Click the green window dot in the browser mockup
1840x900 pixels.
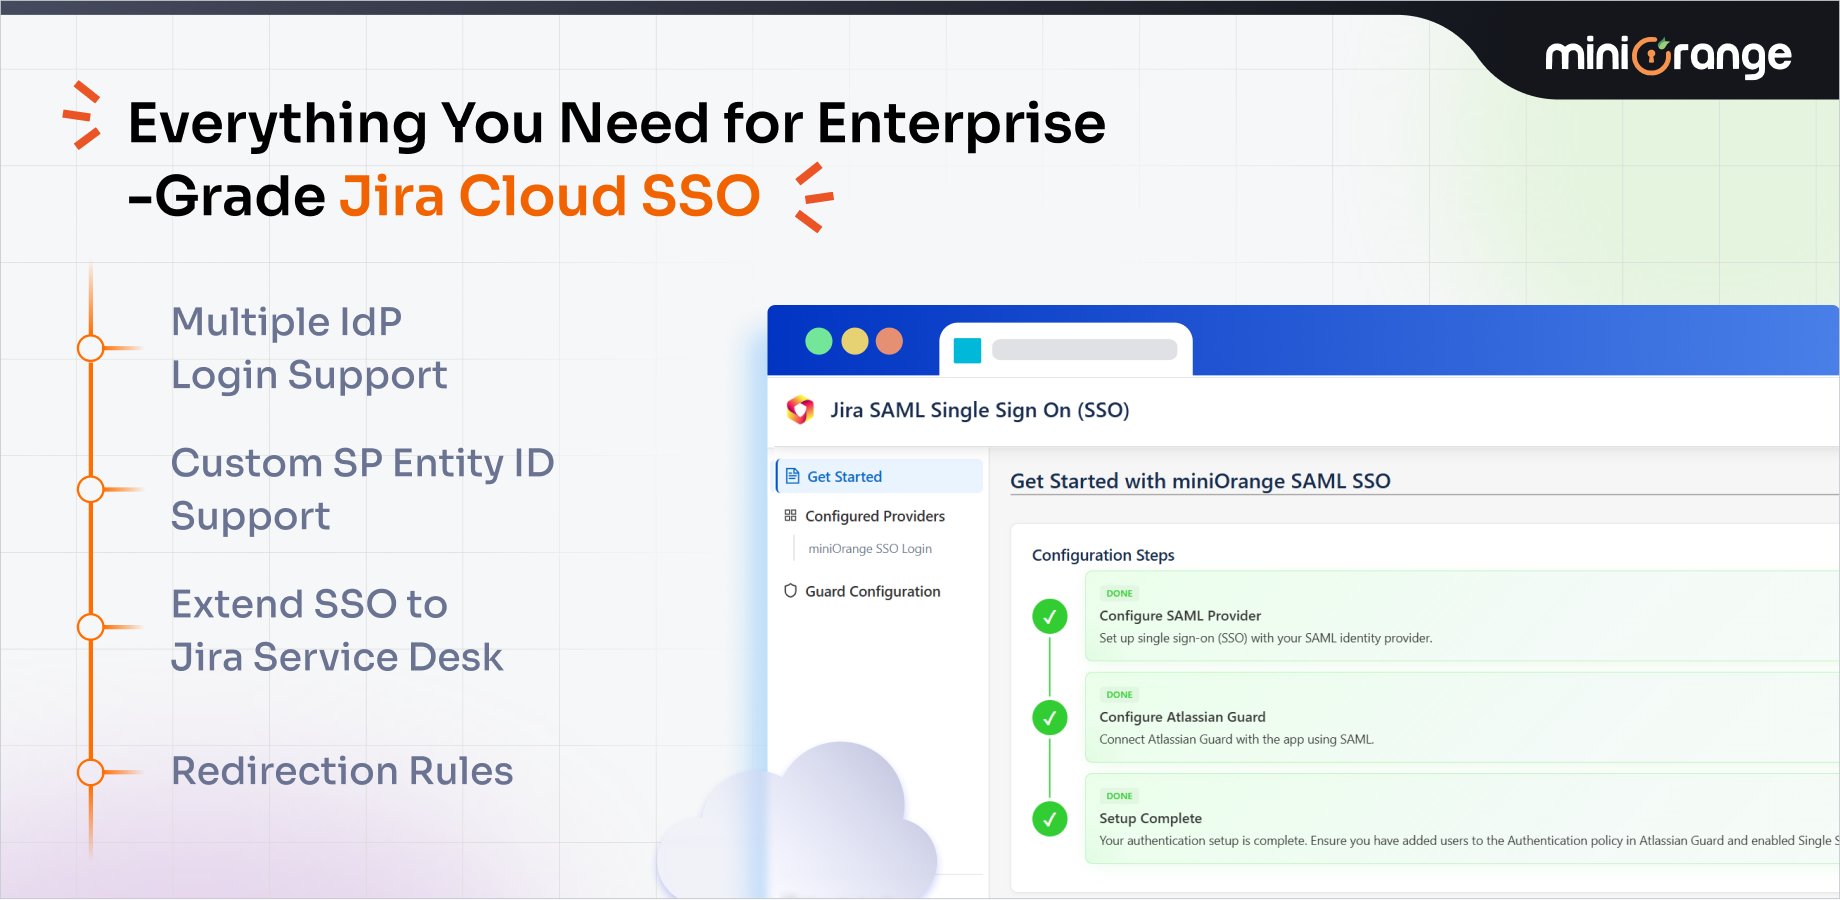[x=819, y=342]
